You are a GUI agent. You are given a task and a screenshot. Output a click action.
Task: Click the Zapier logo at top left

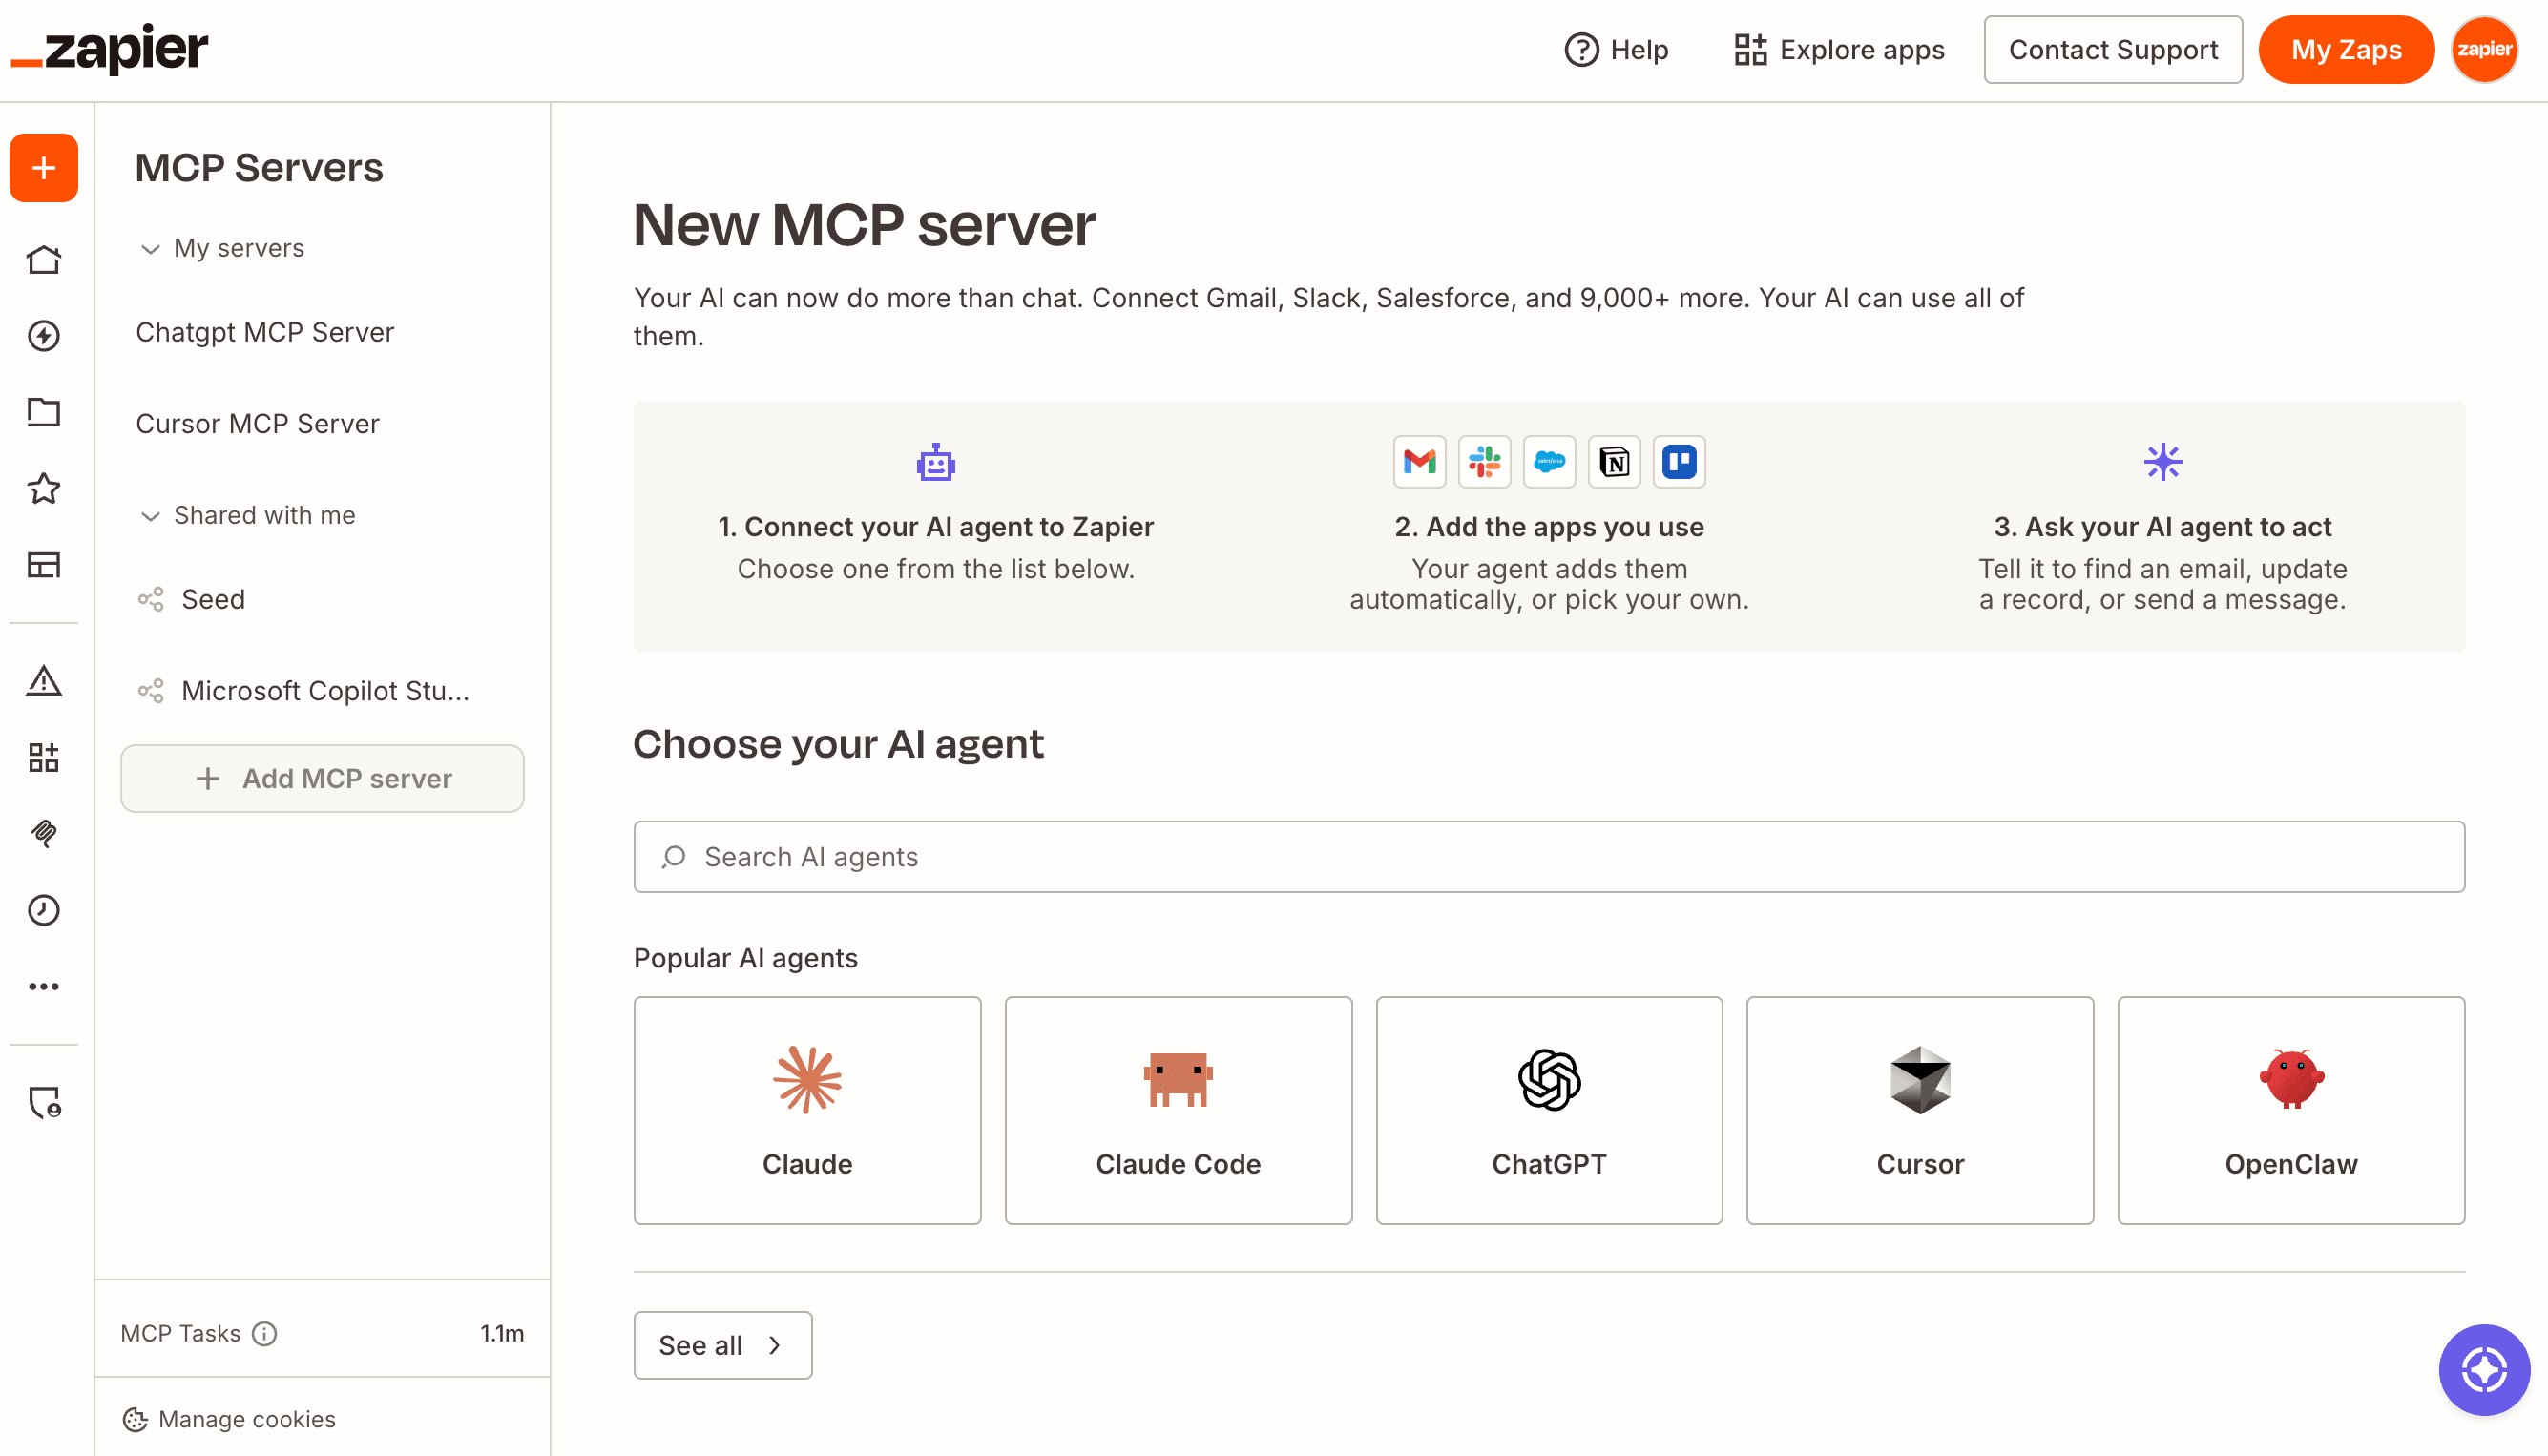(110, 48)
